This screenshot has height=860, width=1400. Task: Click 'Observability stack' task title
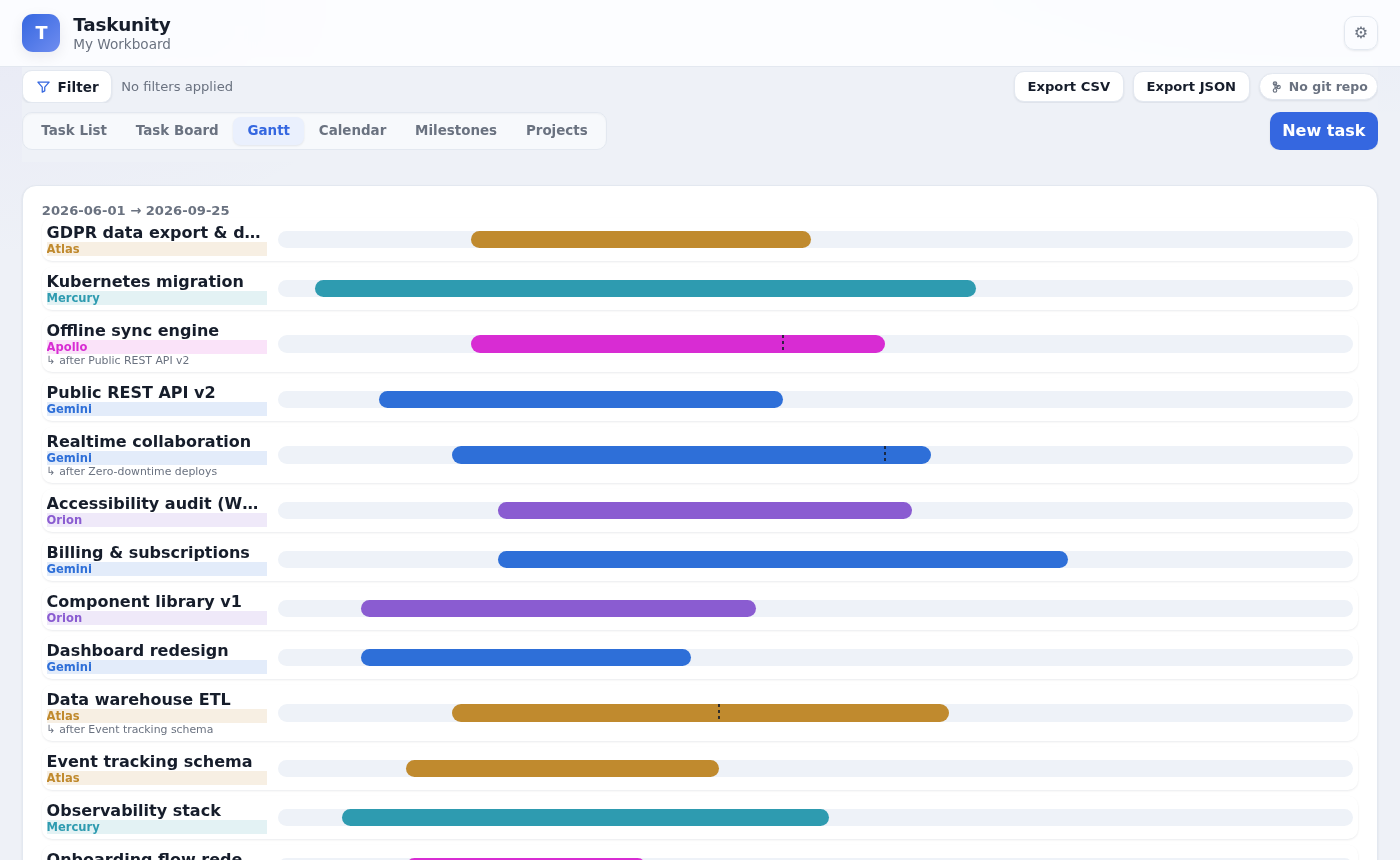(133, 811)
